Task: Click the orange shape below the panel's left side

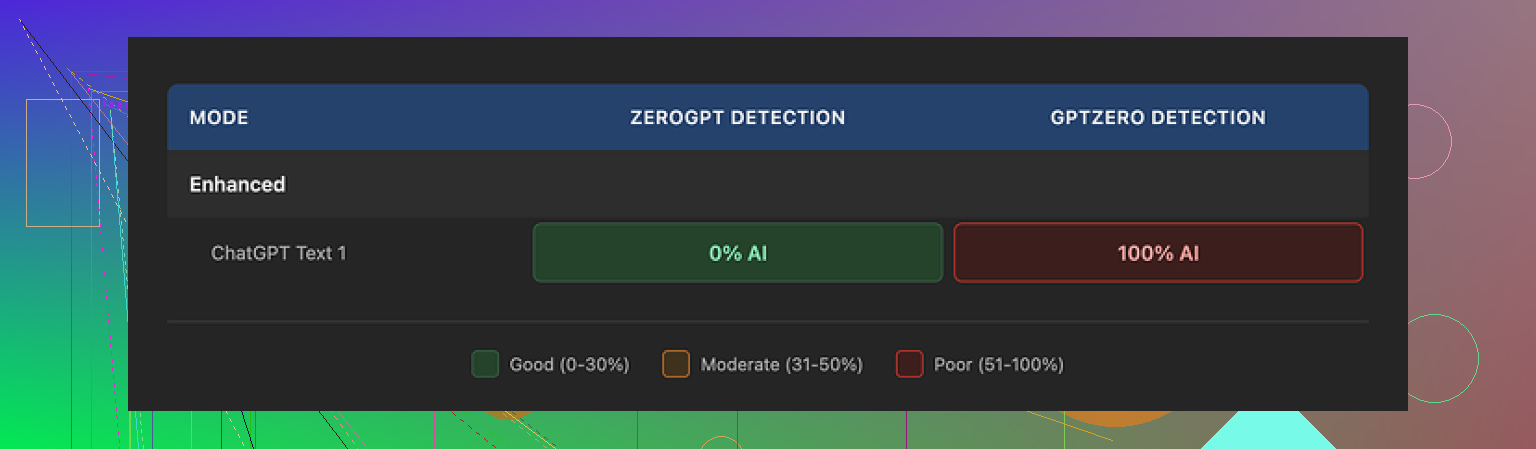Action: coord(510,415)
